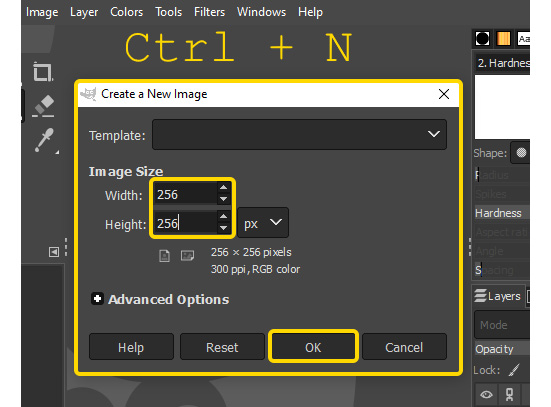The image size is (551, 407).
Task: Open the Help menu in menu bar
Action: pyautogui.click(x=310, y=12)
